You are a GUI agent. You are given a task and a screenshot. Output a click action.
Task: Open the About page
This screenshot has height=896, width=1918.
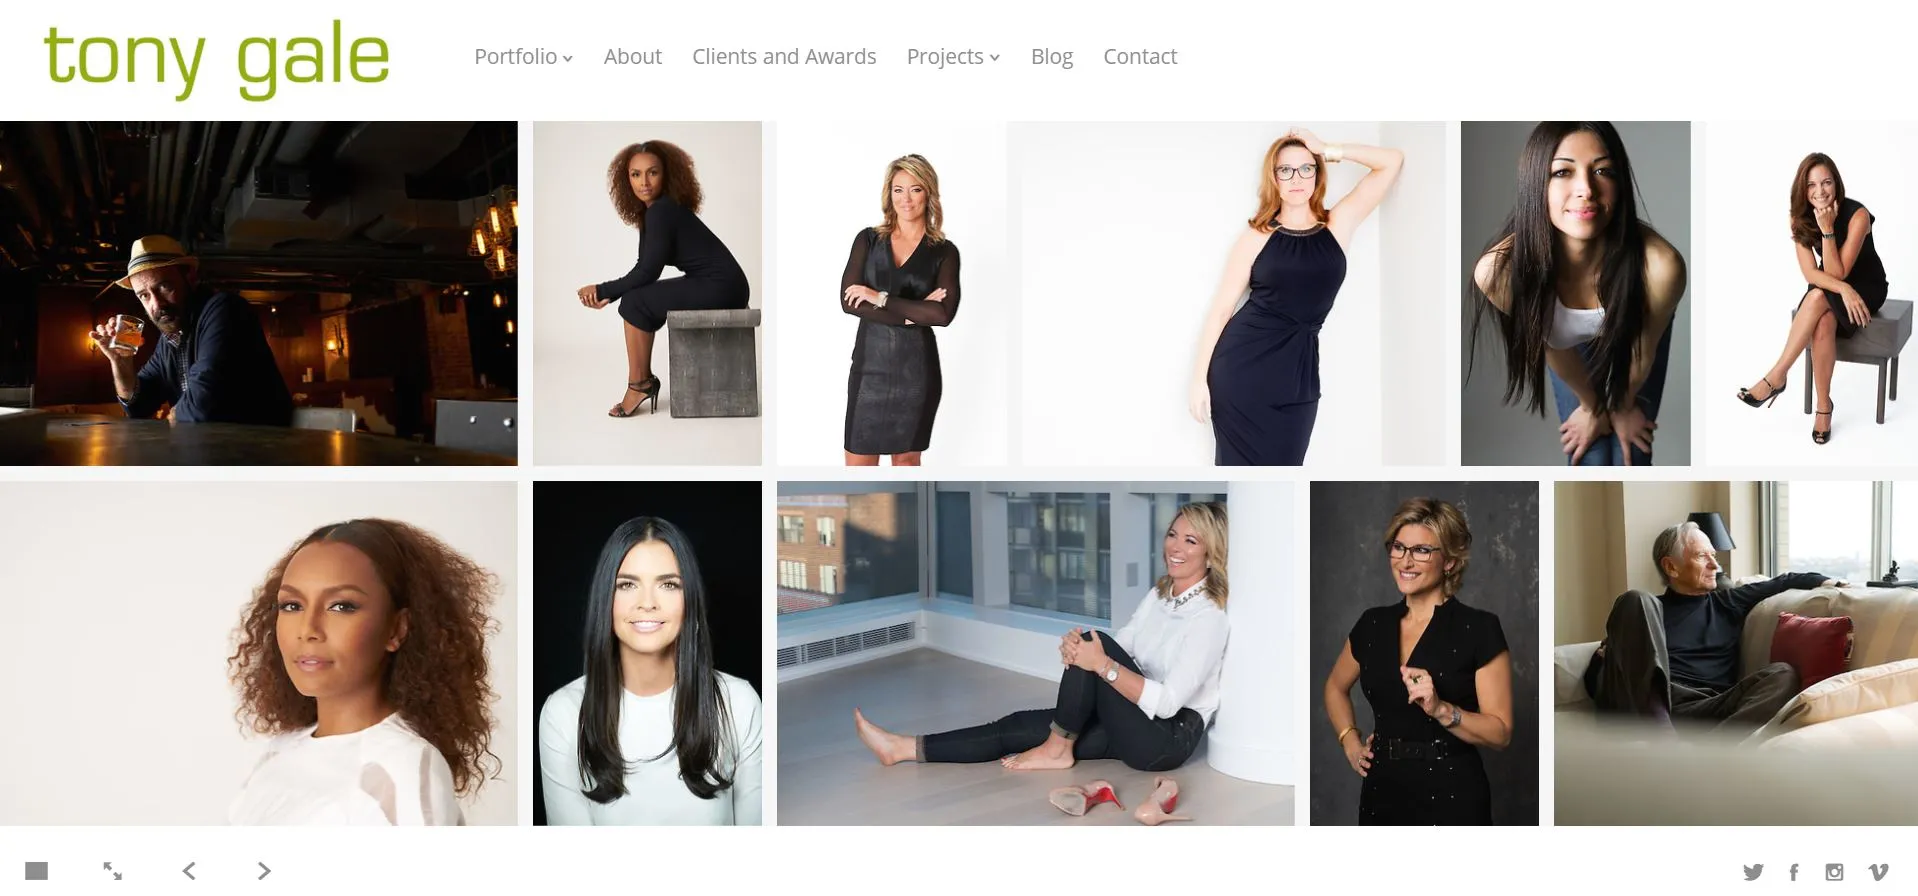pyautogui.click(x=633, y=57)
